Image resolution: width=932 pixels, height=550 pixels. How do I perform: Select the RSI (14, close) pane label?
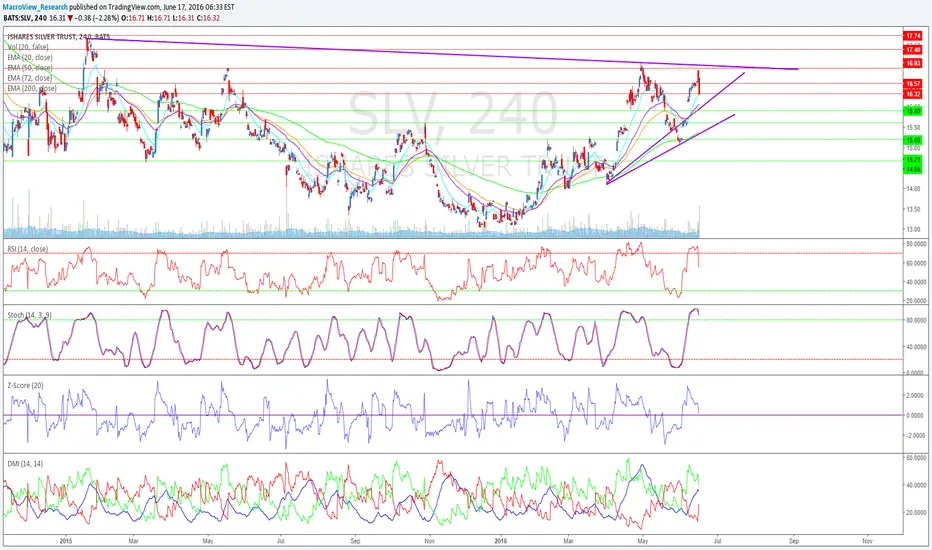(x=27, y=249)
